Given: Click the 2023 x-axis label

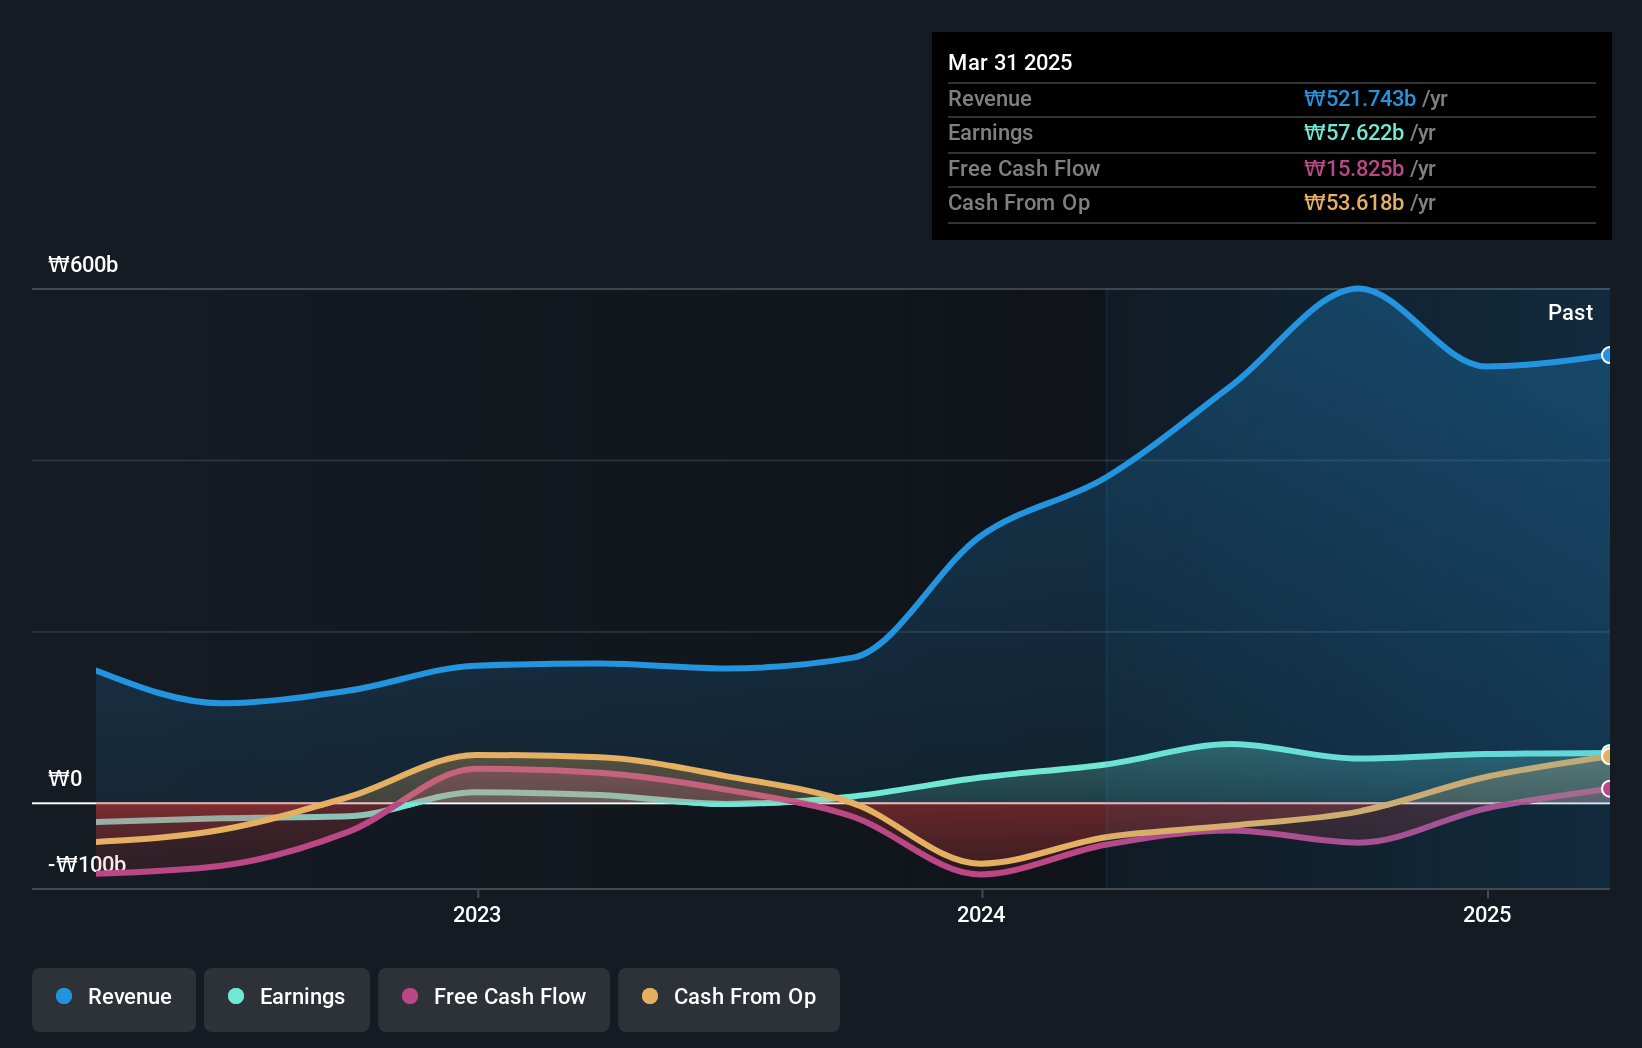Looking at the screenshot, I should click(477, 914).
